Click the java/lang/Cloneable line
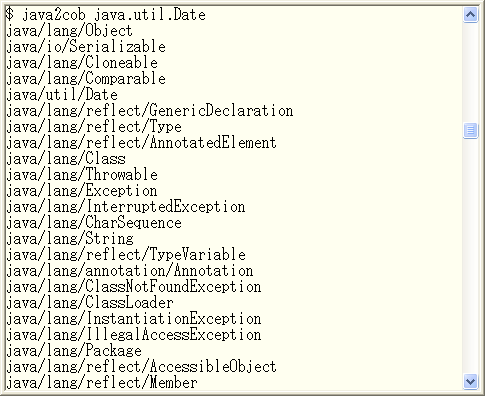The width and height of the screenshot is (485, 396). pos(82,63)
